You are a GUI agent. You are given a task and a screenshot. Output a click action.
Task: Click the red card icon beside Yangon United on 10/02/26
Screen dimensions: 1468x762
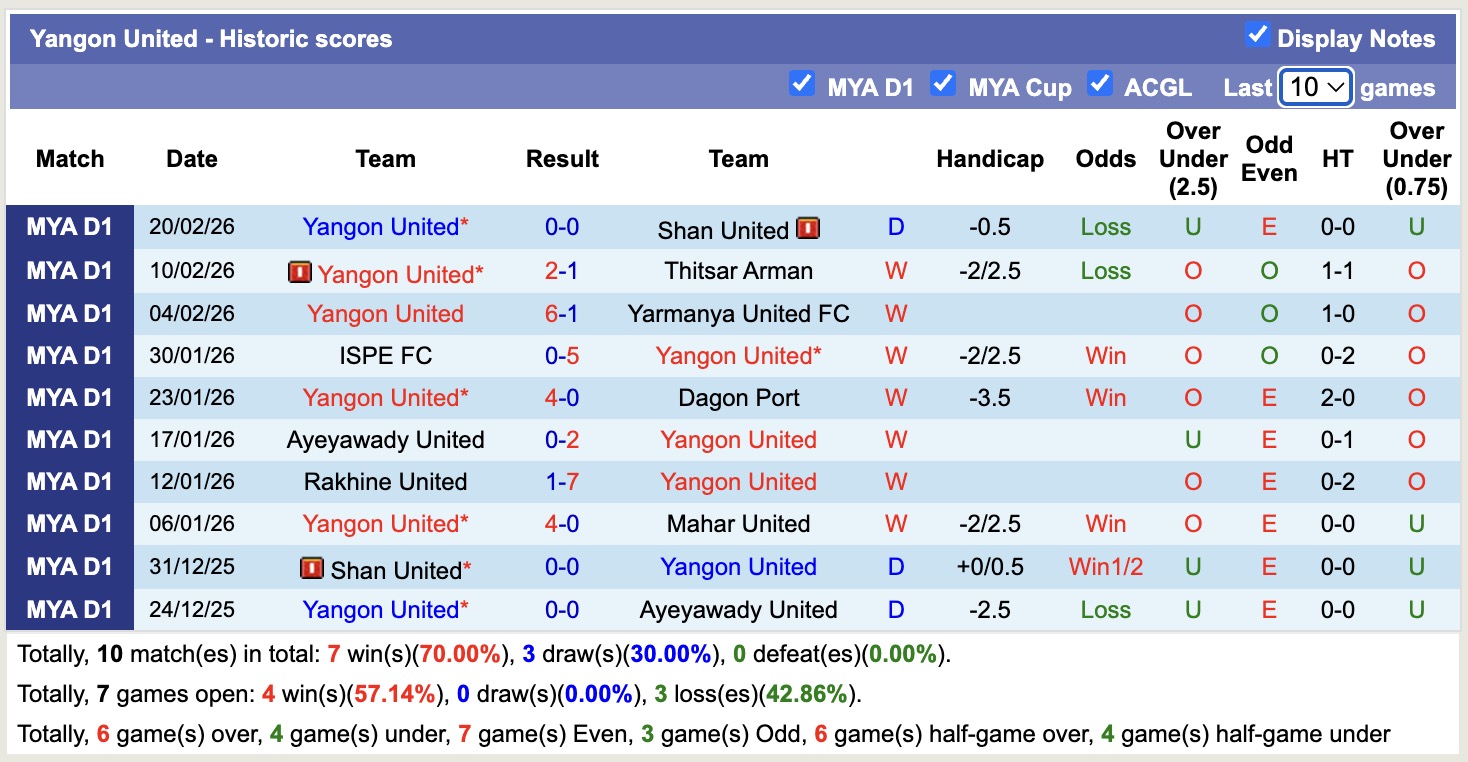pyautogui.click(x=299, y=271)
